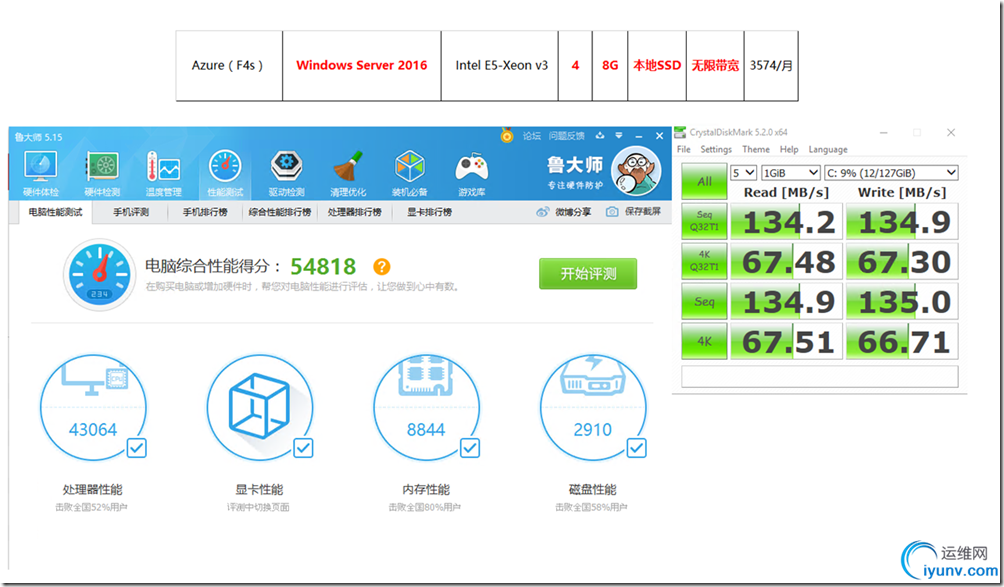Toggle the 处理器性能 checkbox
This screenshot has width=1004, height=587.
click(x=136, y=447)
